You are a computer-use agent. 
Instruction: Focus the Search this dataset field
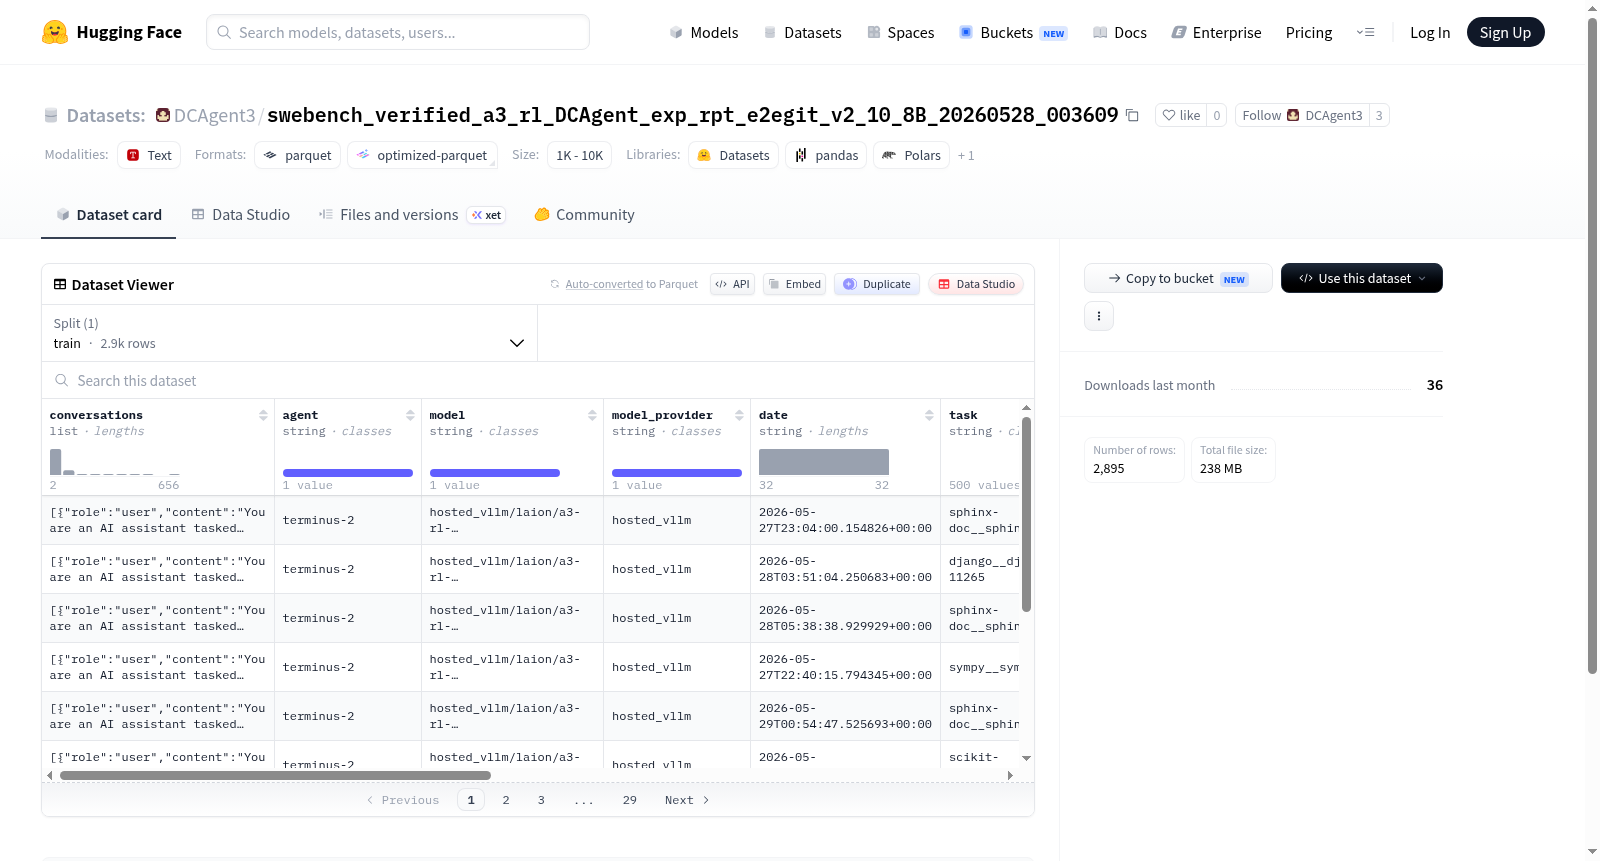pyautogui.click(x=538, y=380)
